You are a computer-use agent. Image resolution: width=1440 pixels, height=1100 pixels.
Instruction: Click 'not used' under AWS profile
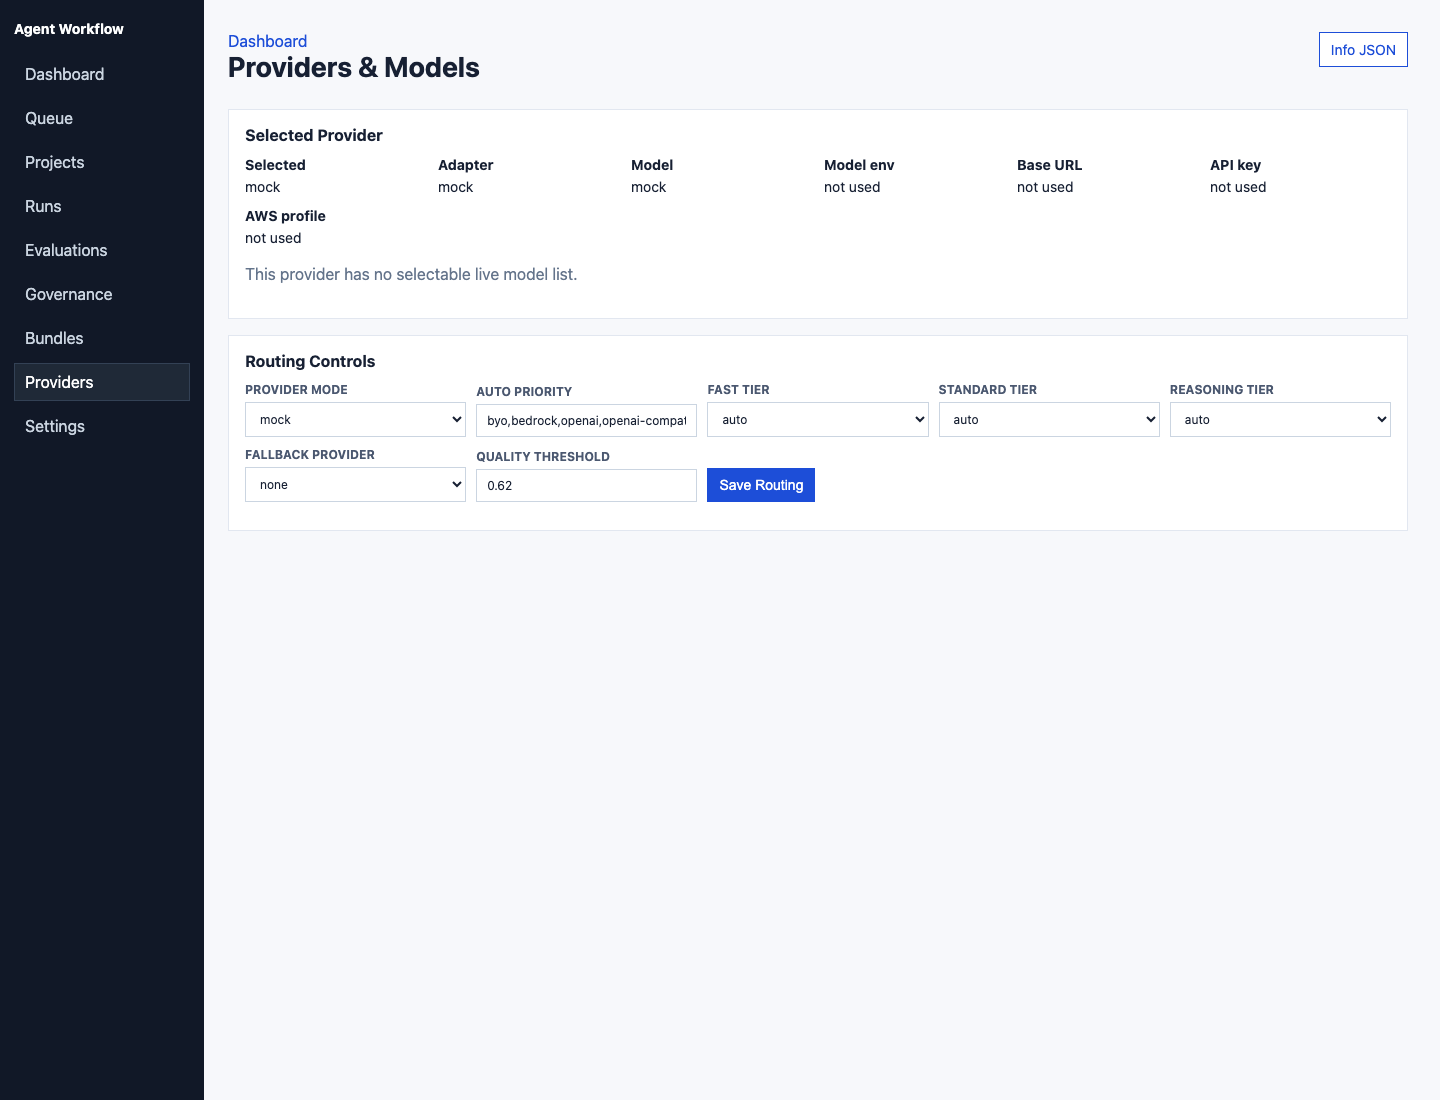[x=273, y=238]
